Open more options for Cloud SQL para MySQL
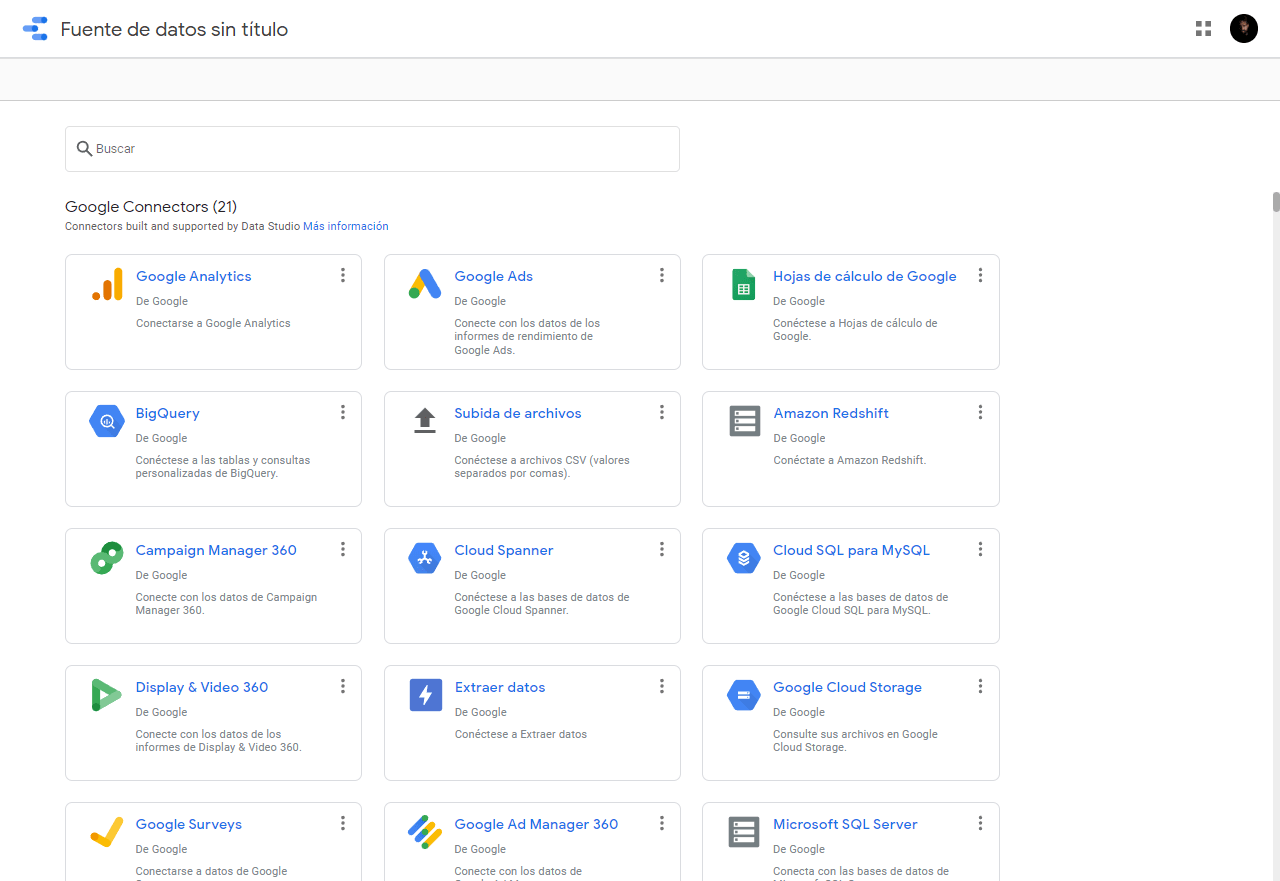This screenshot has height=881, width=1280. (981, 549)
